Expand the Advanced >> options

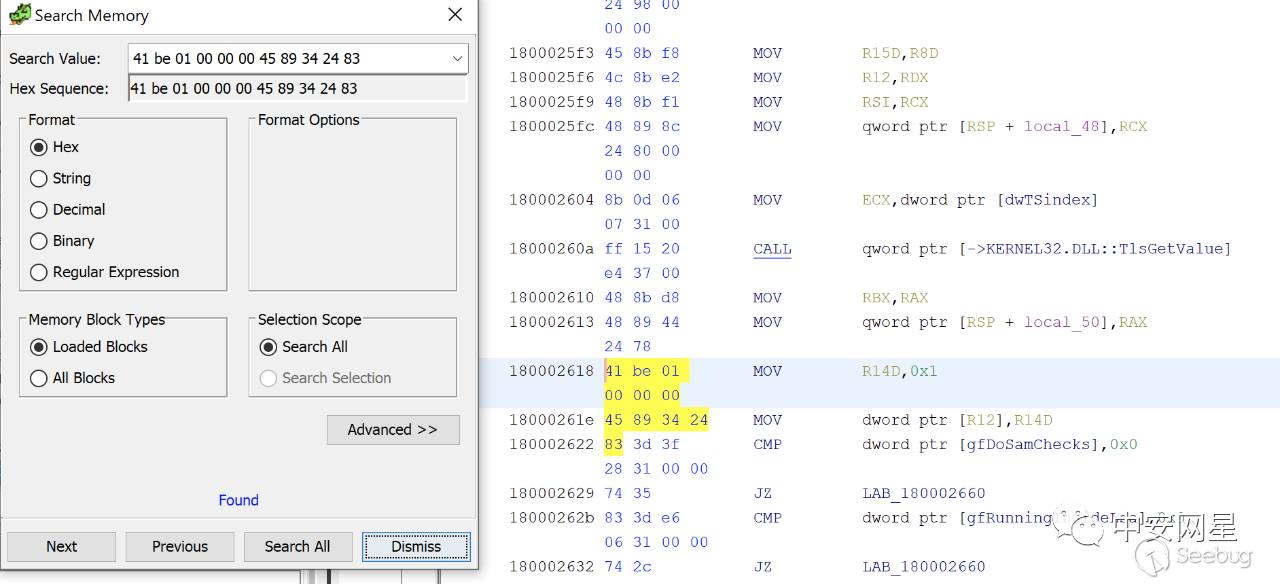pos(393,430)
